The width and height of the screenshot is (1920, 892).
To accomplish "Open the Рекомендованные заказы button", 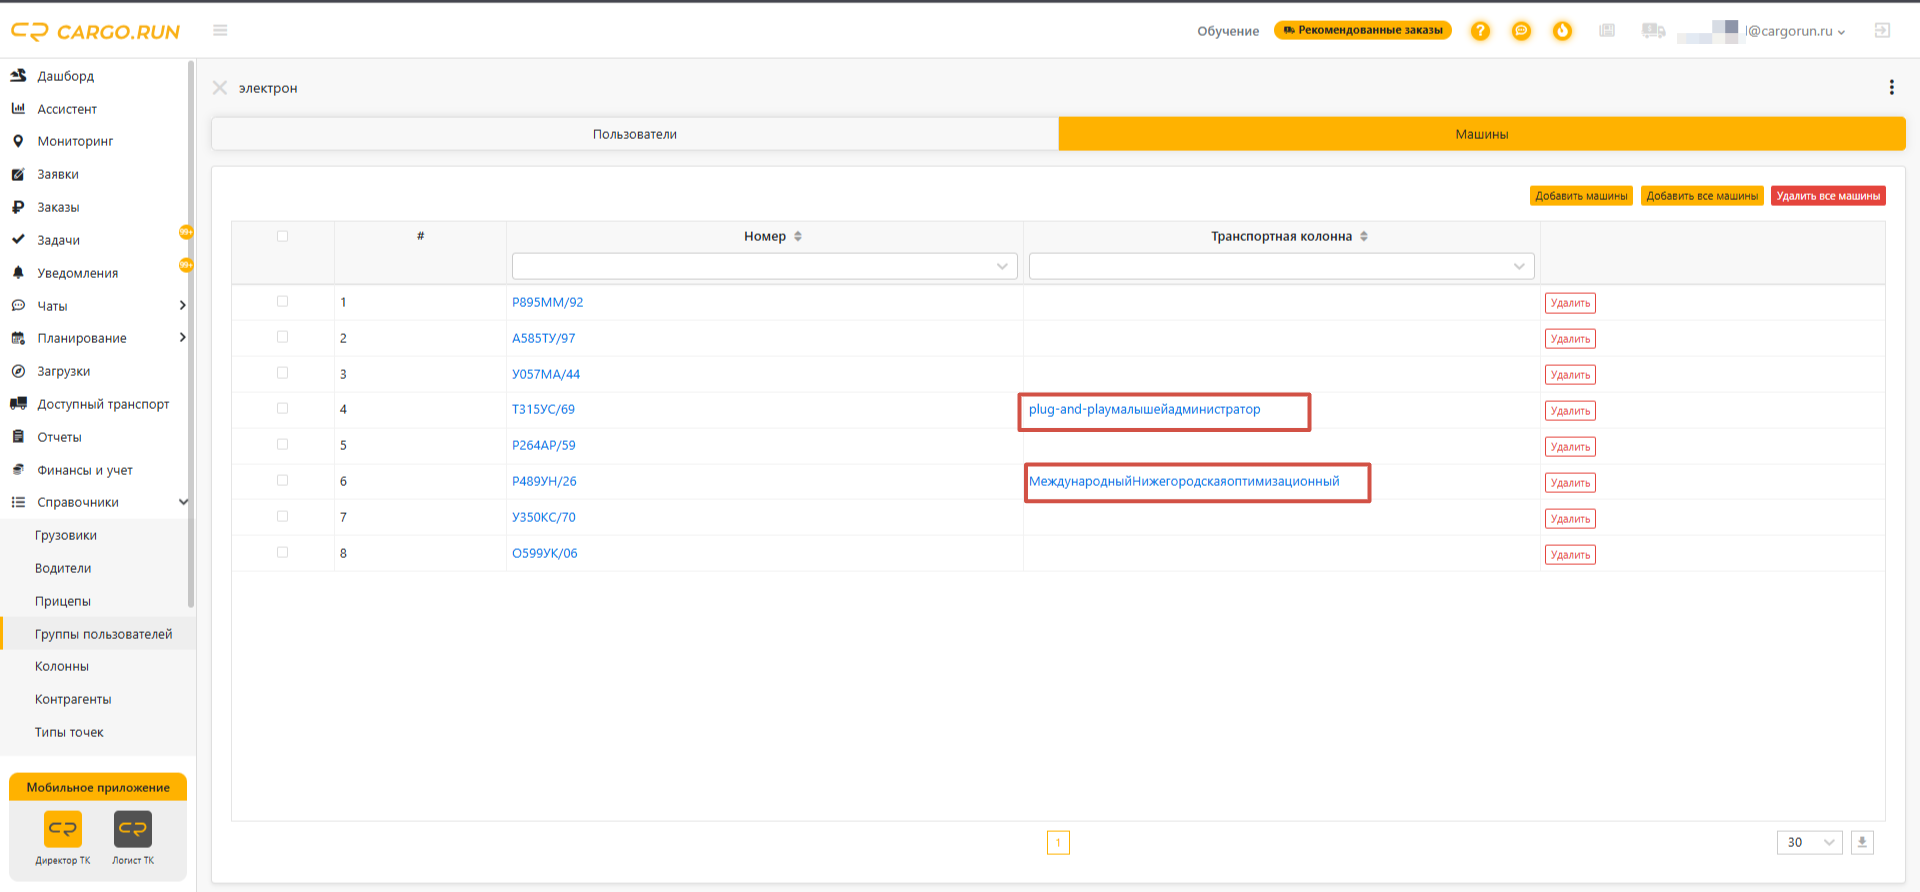I will 1363,30.
